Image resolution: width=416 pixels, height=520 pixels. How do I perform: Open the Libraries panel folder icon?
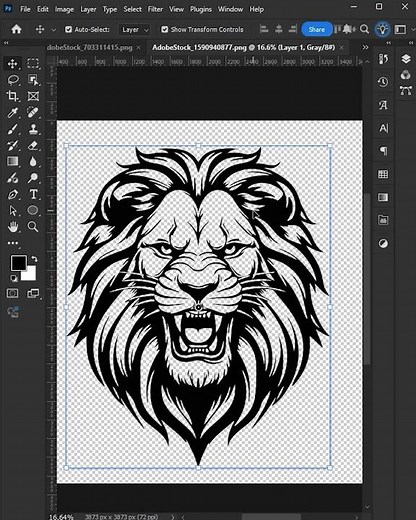[383, 220]
